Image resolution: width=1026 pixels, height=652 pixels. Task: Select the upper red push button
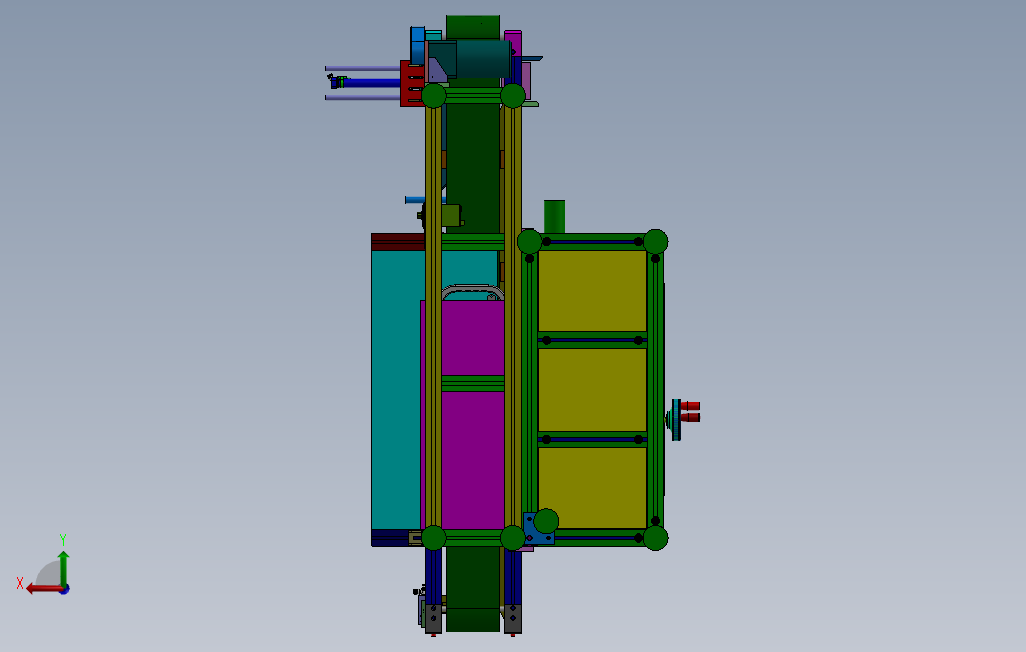[690, 406]
